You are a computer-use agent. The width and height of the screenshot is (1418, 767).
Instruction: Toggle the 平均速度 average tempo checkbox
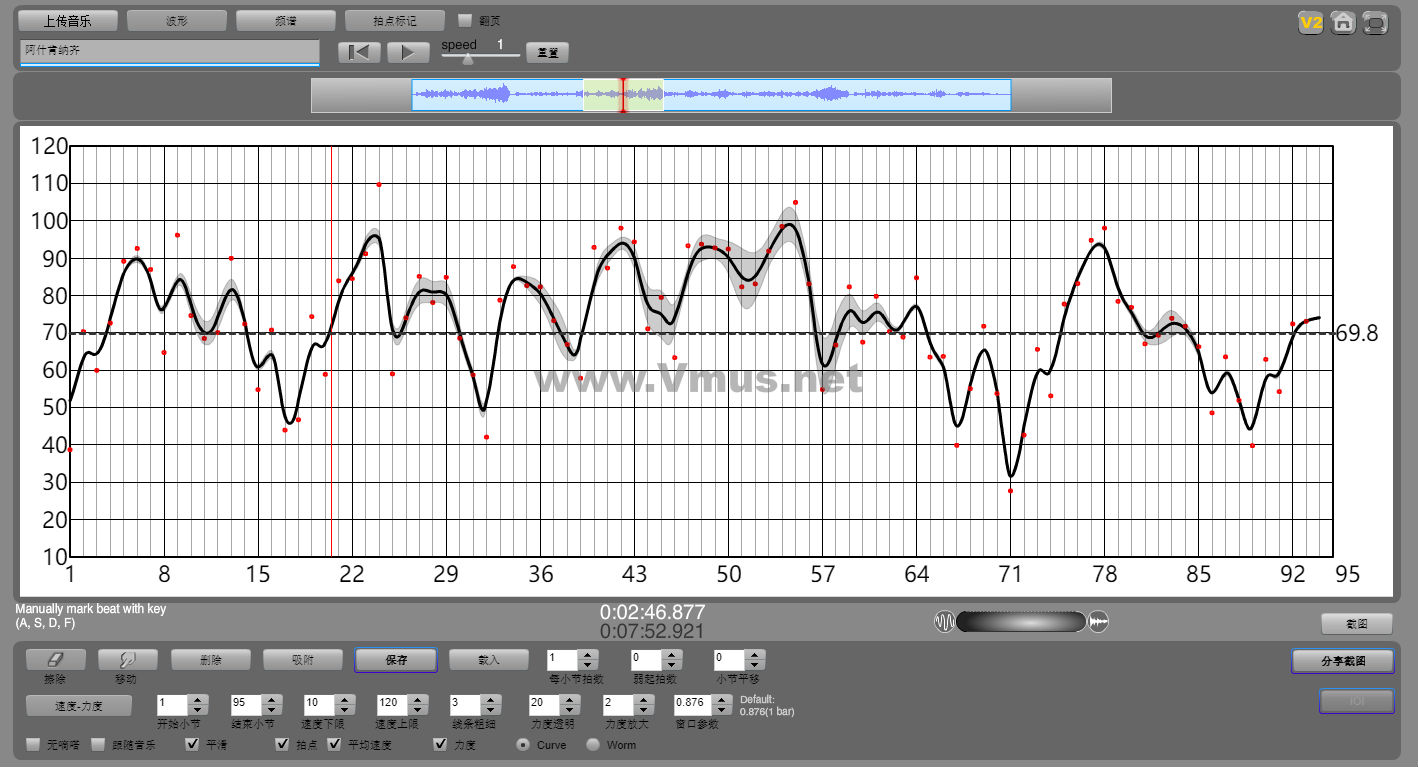click(334, 744)
